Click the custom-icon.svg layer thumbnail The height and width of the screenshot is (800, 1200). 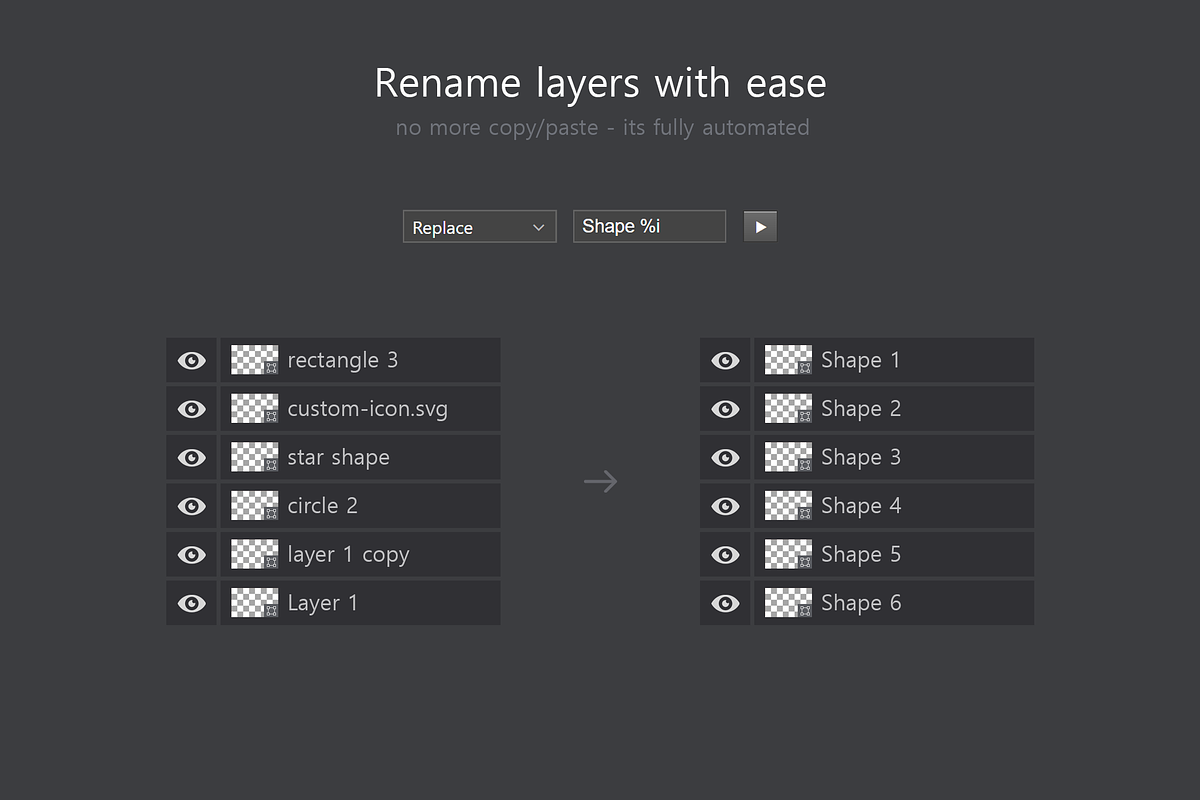[254, 408]
